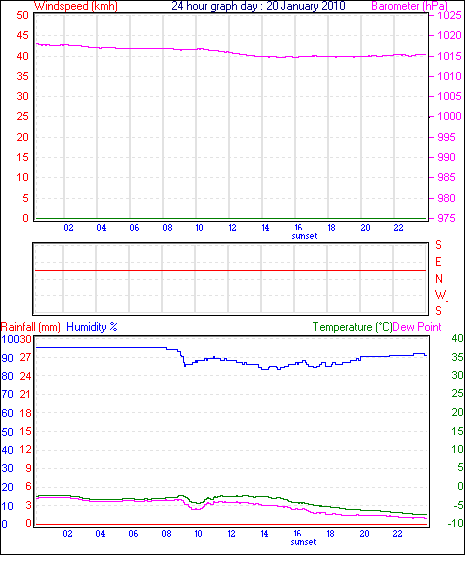Select the '9' value on the rainfall axis

coord(28,468)
